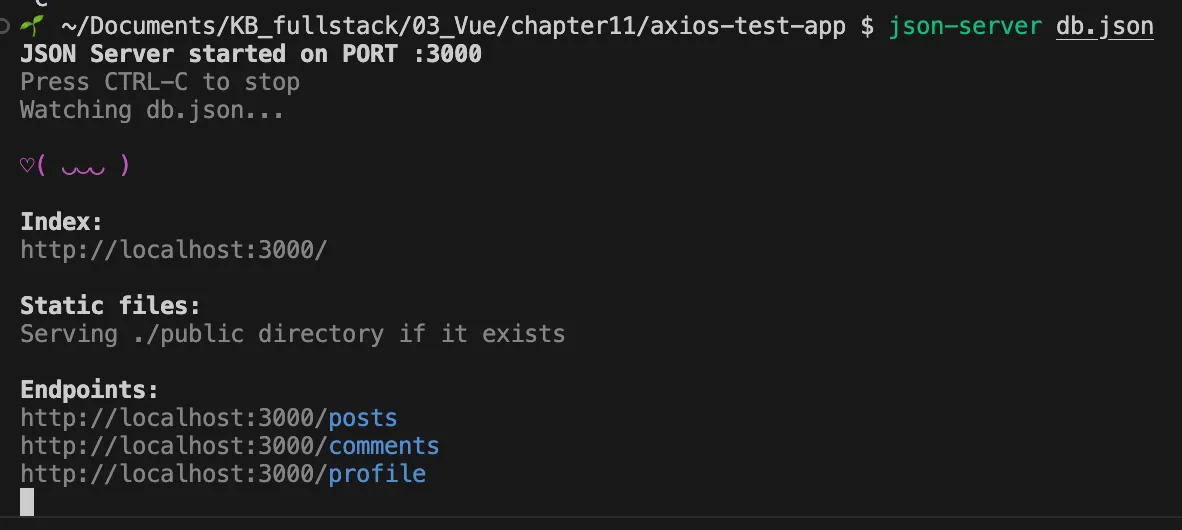Image resolution: width=1182 pixels, height=530 pixels.
Task: Click the seedling emoji in the prompt
Action: [x=32, y=25]
